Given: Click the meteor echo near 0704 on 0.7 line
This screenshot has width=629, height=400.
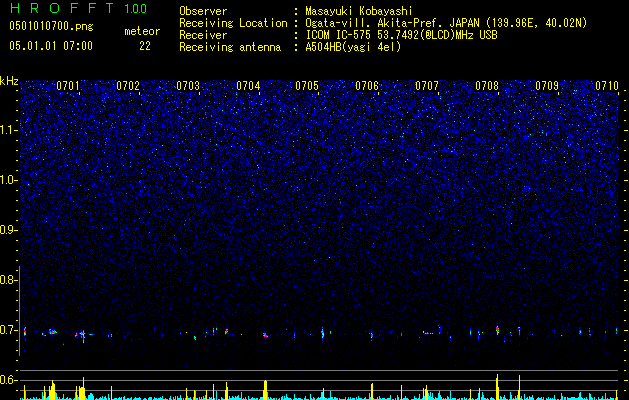Looking at the screenshot, I should click(265, 335).
